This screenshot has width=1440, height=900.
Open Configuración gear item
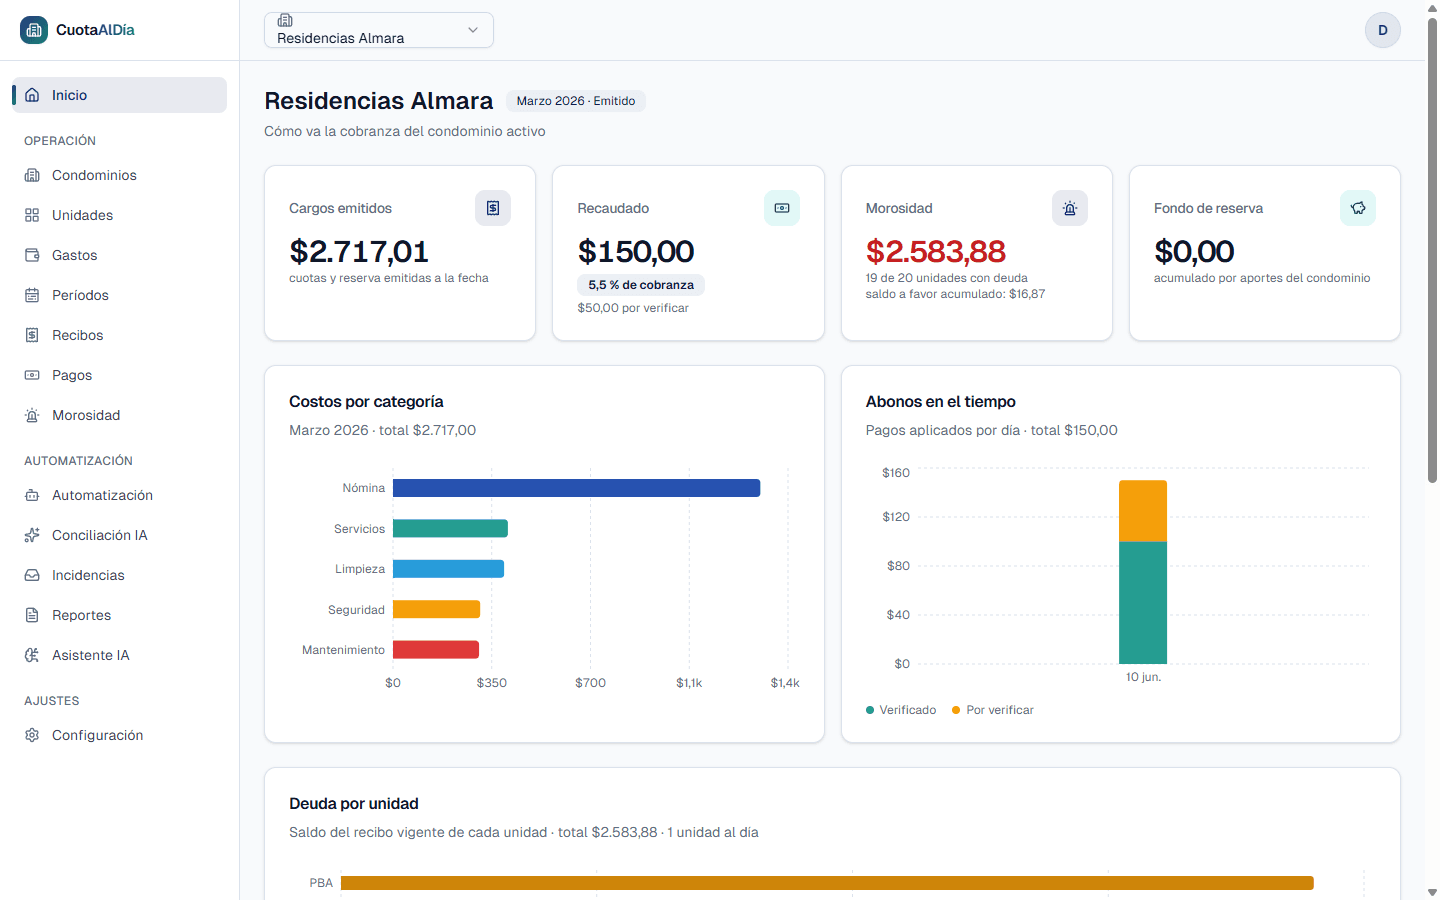(119, 735)
